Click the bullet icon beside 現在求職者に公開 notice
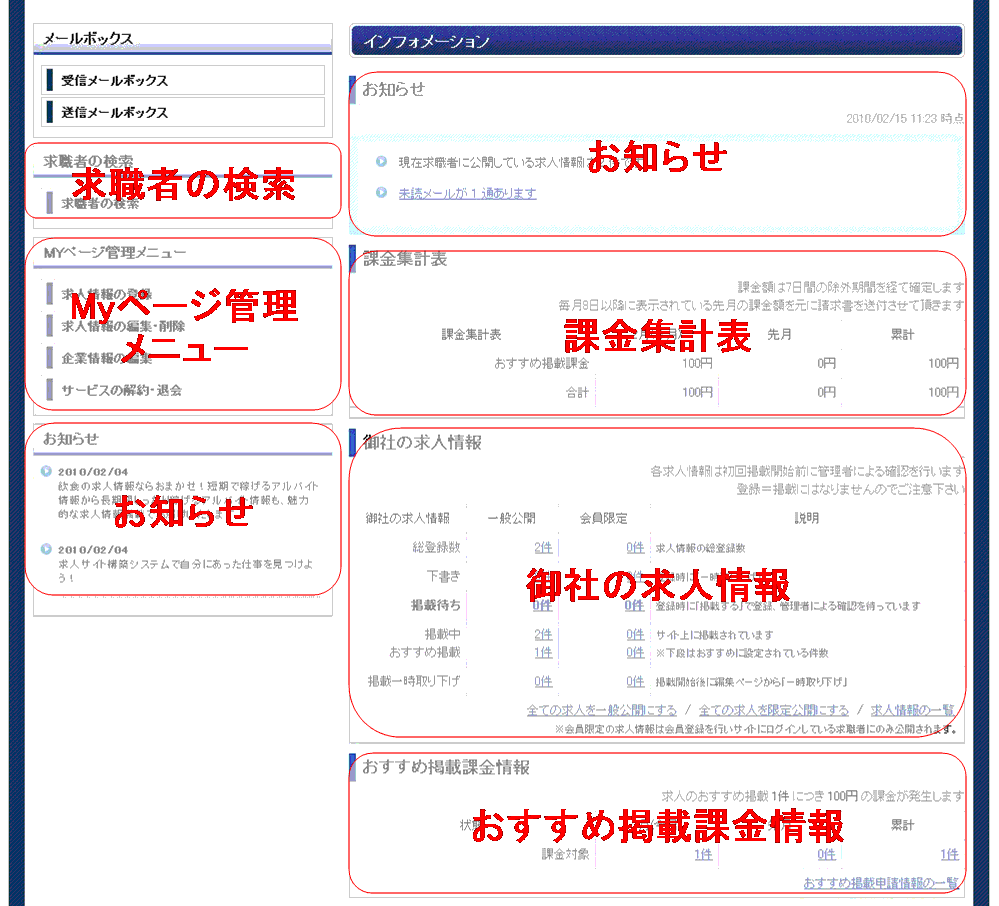The image size is (999, 906). (x=382, y=162)
